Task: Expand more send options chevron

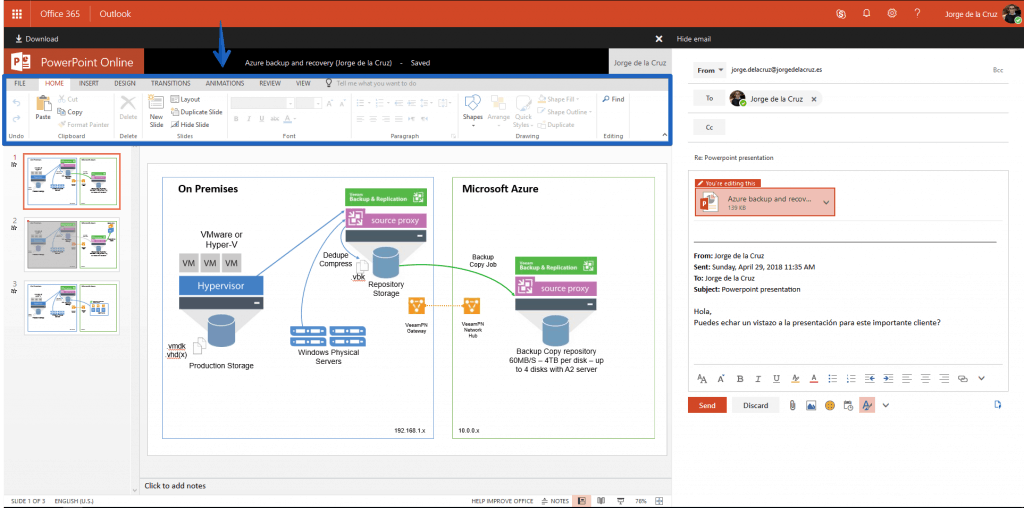Action: point(886,405)
